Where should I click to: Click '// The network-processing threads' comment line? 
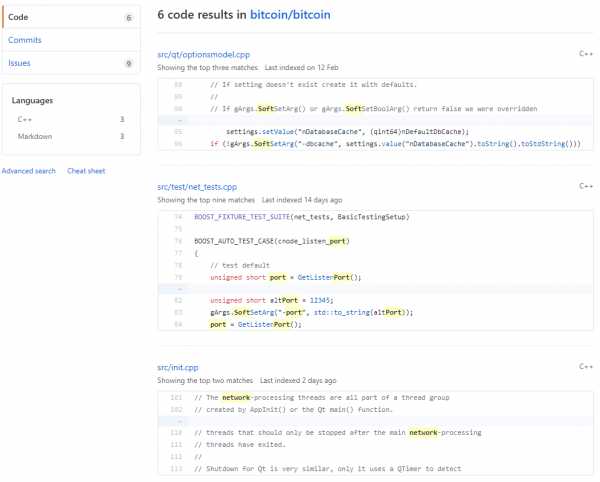[x=322, y=397]
